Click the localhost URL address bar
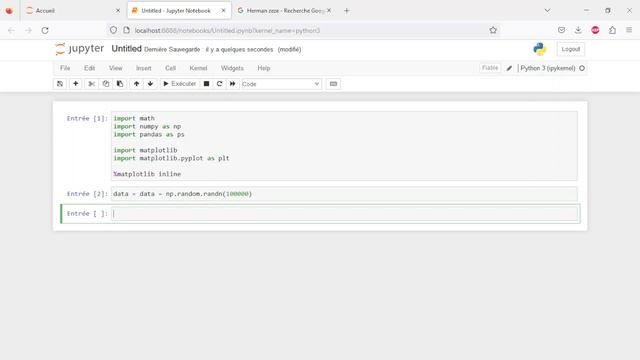The height and width of the screenshot is (360, 640). tap(302, 30)
